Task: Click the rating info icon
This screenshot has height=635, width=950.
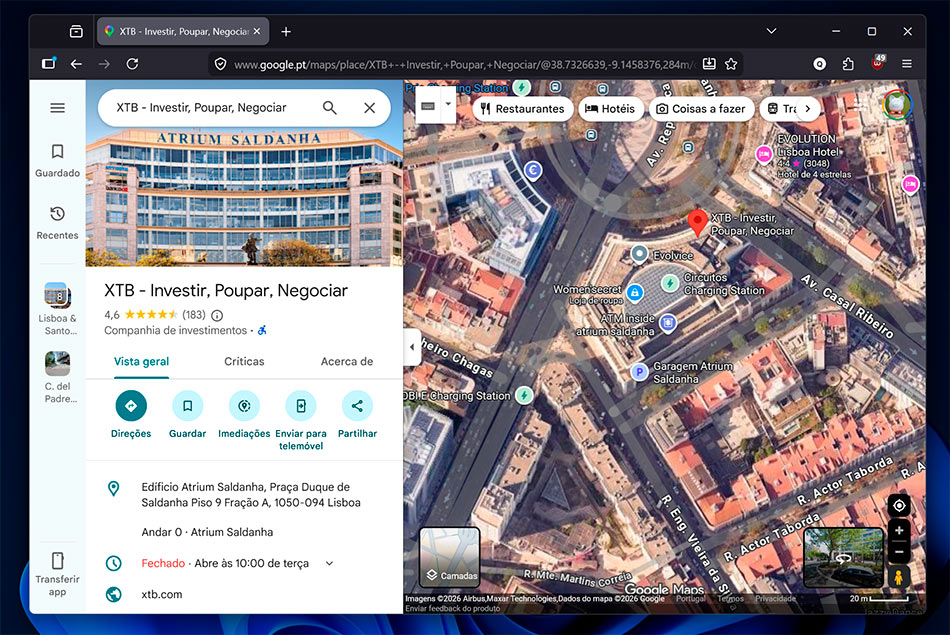Action: point(217,315)
